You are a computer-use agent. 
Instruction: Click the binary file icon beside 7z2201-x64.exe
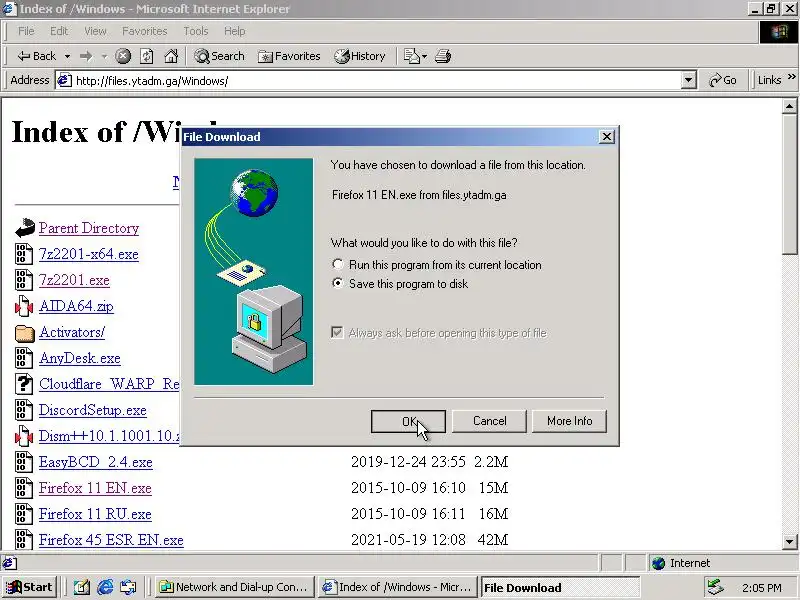(23, 254)
